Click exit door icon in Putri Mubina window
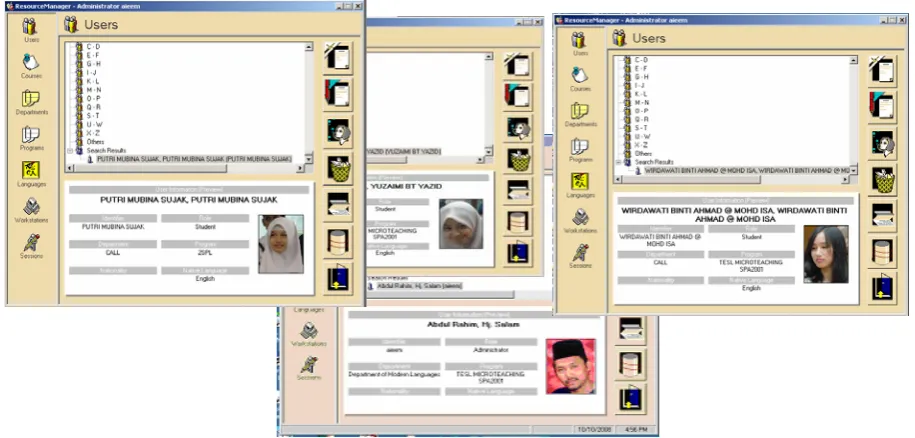The height and width of the screenshot is (438, 915). (338, 278)
